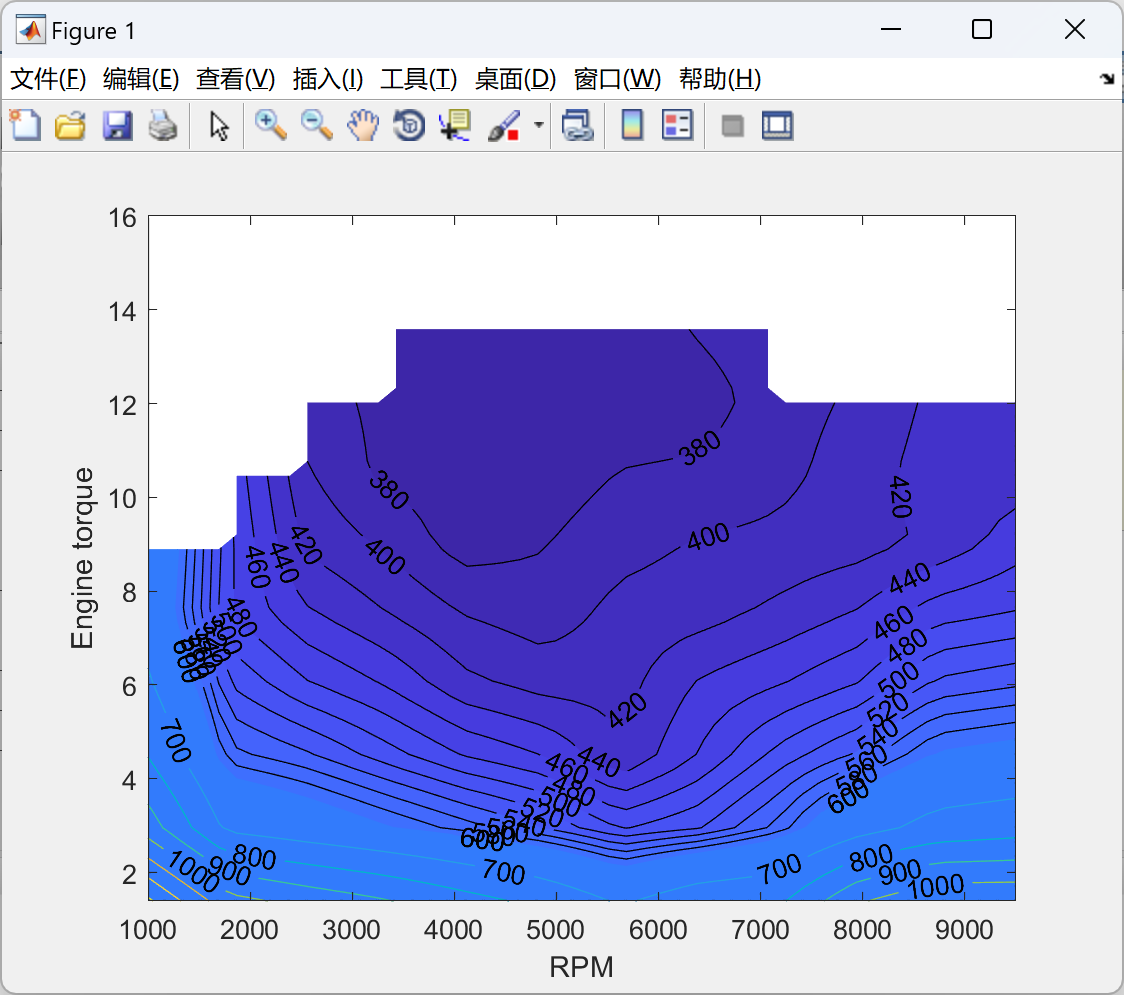Image resolution: width=1124 pixels, height=995 pixels.
Task: Open the 窗口(W) menu
Action: point(617,79)
